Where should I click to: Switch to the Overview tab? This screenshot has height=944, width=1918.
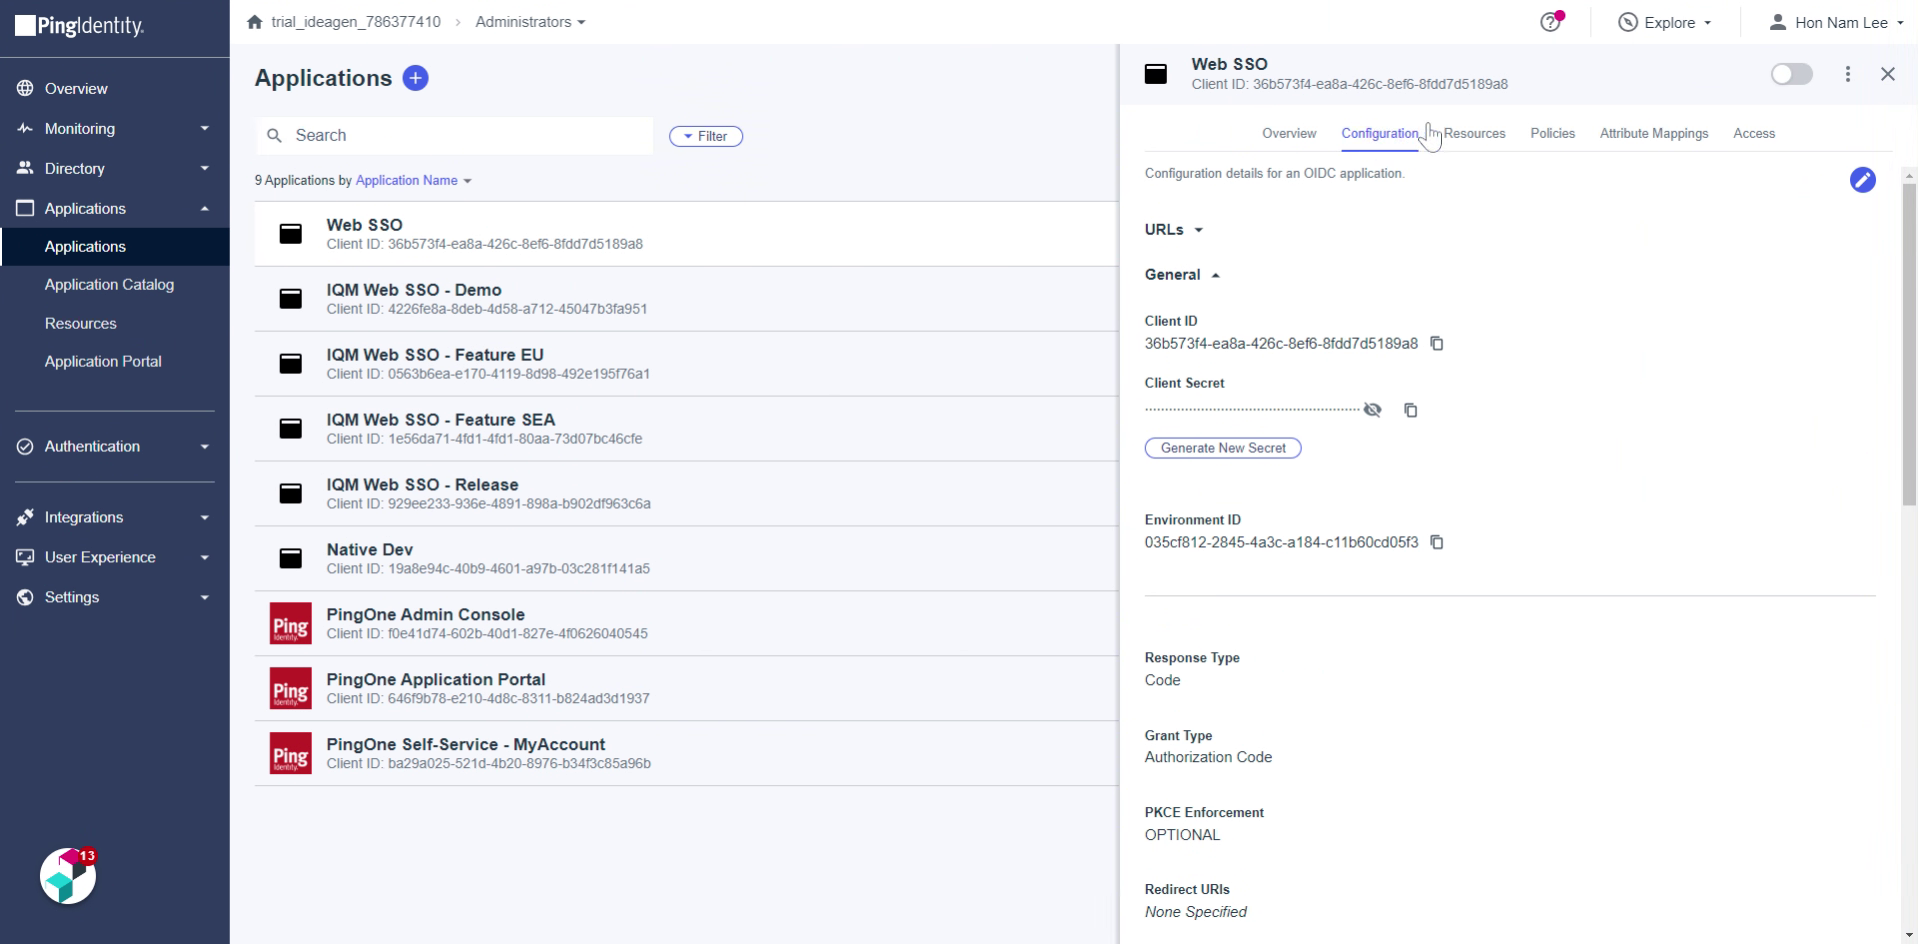[1288, 133]
